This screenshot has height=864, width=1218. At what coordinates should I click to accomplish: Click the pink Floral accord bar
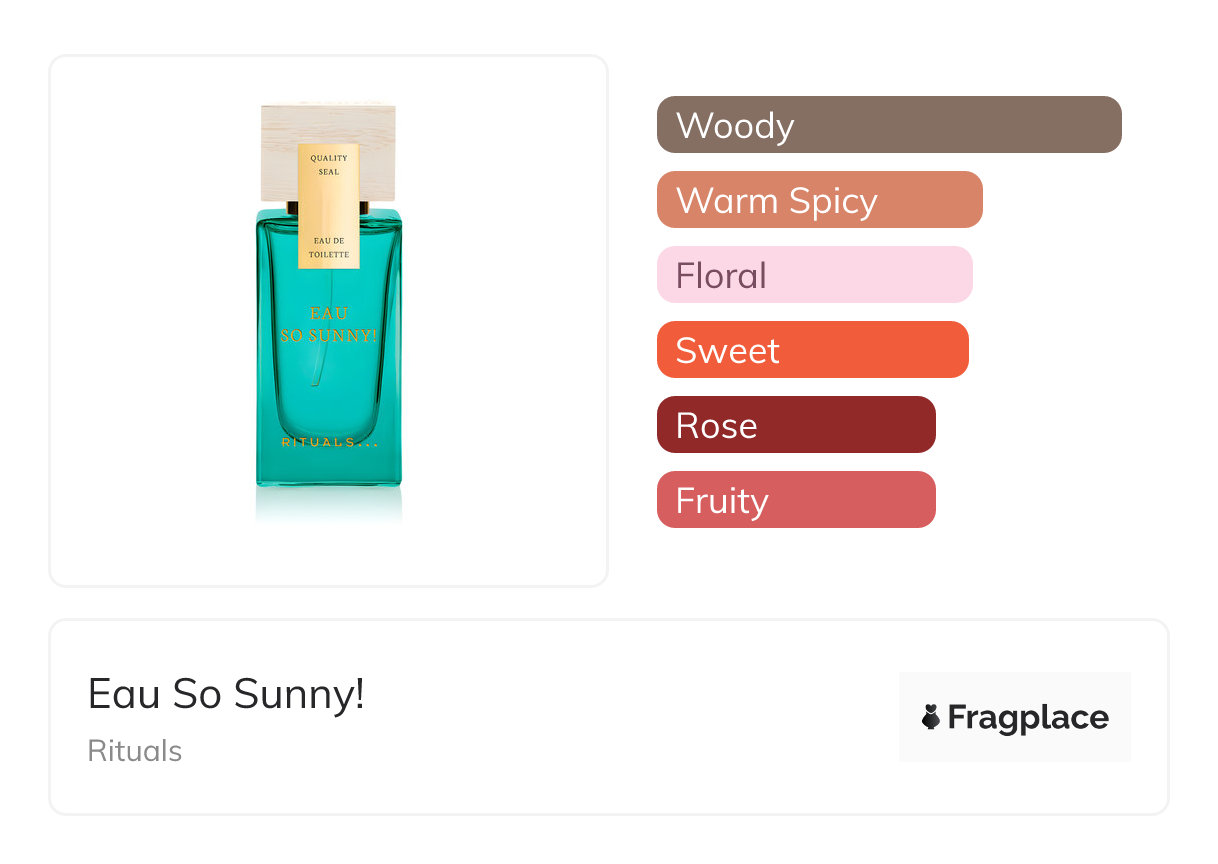click(814, 275)
